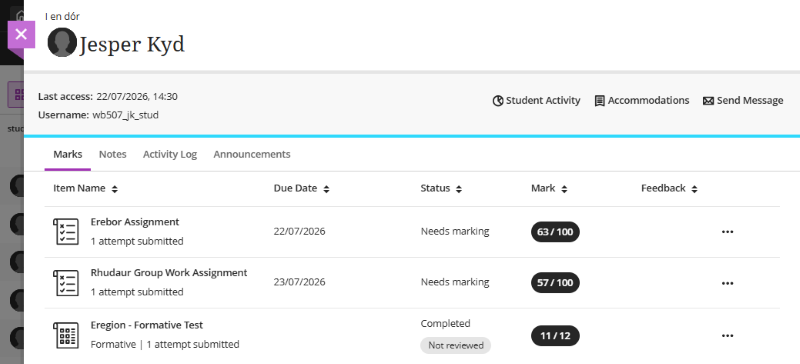The width and height of the screenshot is (800, 364).
Task: Sort by Mark column arrows
Action: click(564, 189)
